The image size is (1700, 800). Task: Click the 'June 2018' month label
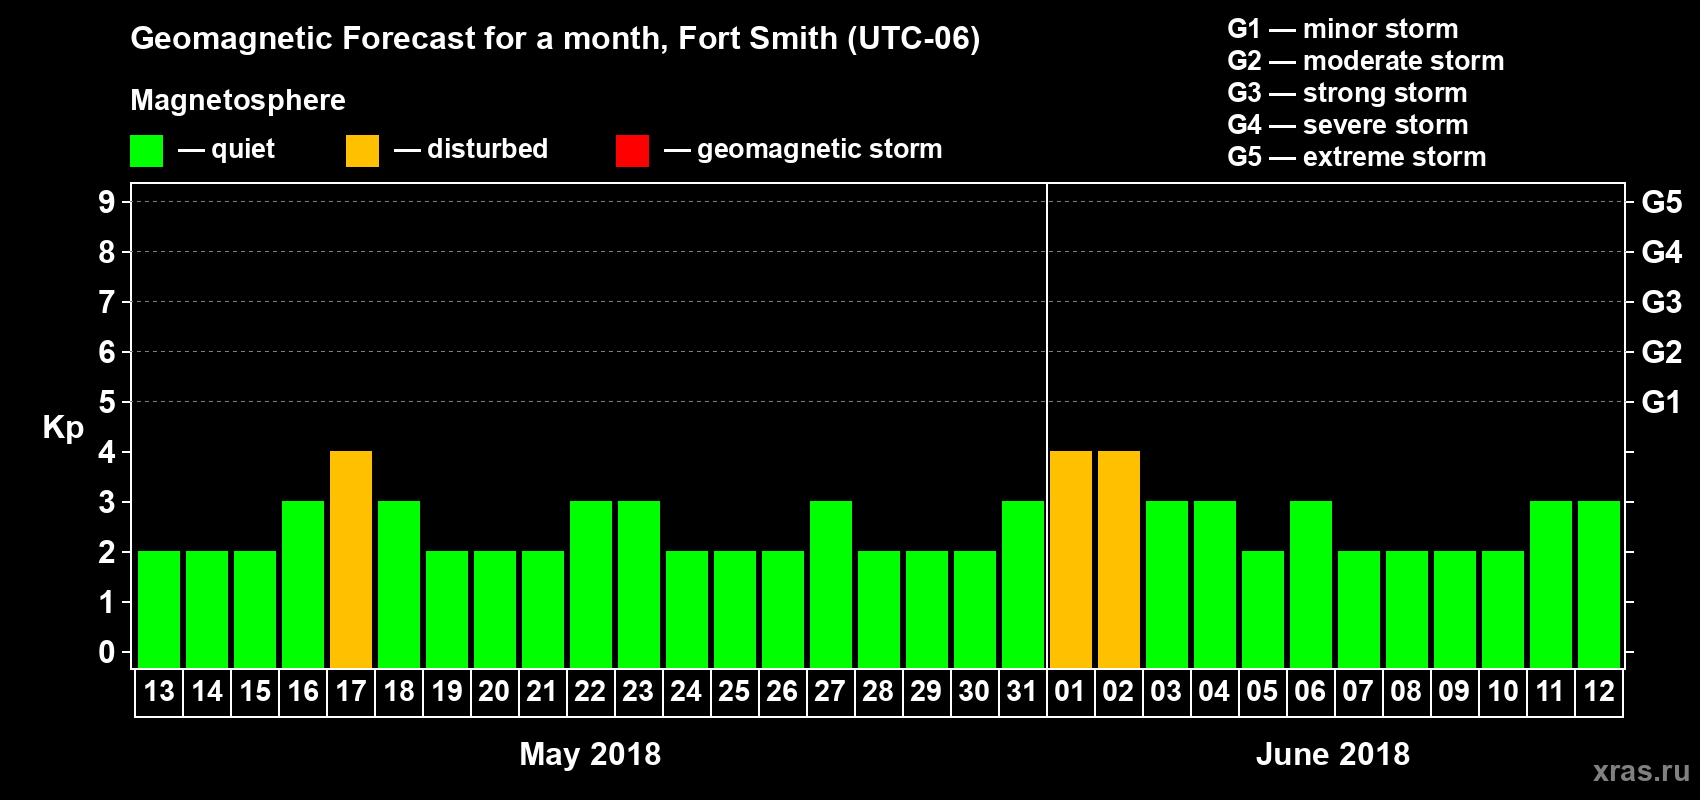tap(1333, 754)
